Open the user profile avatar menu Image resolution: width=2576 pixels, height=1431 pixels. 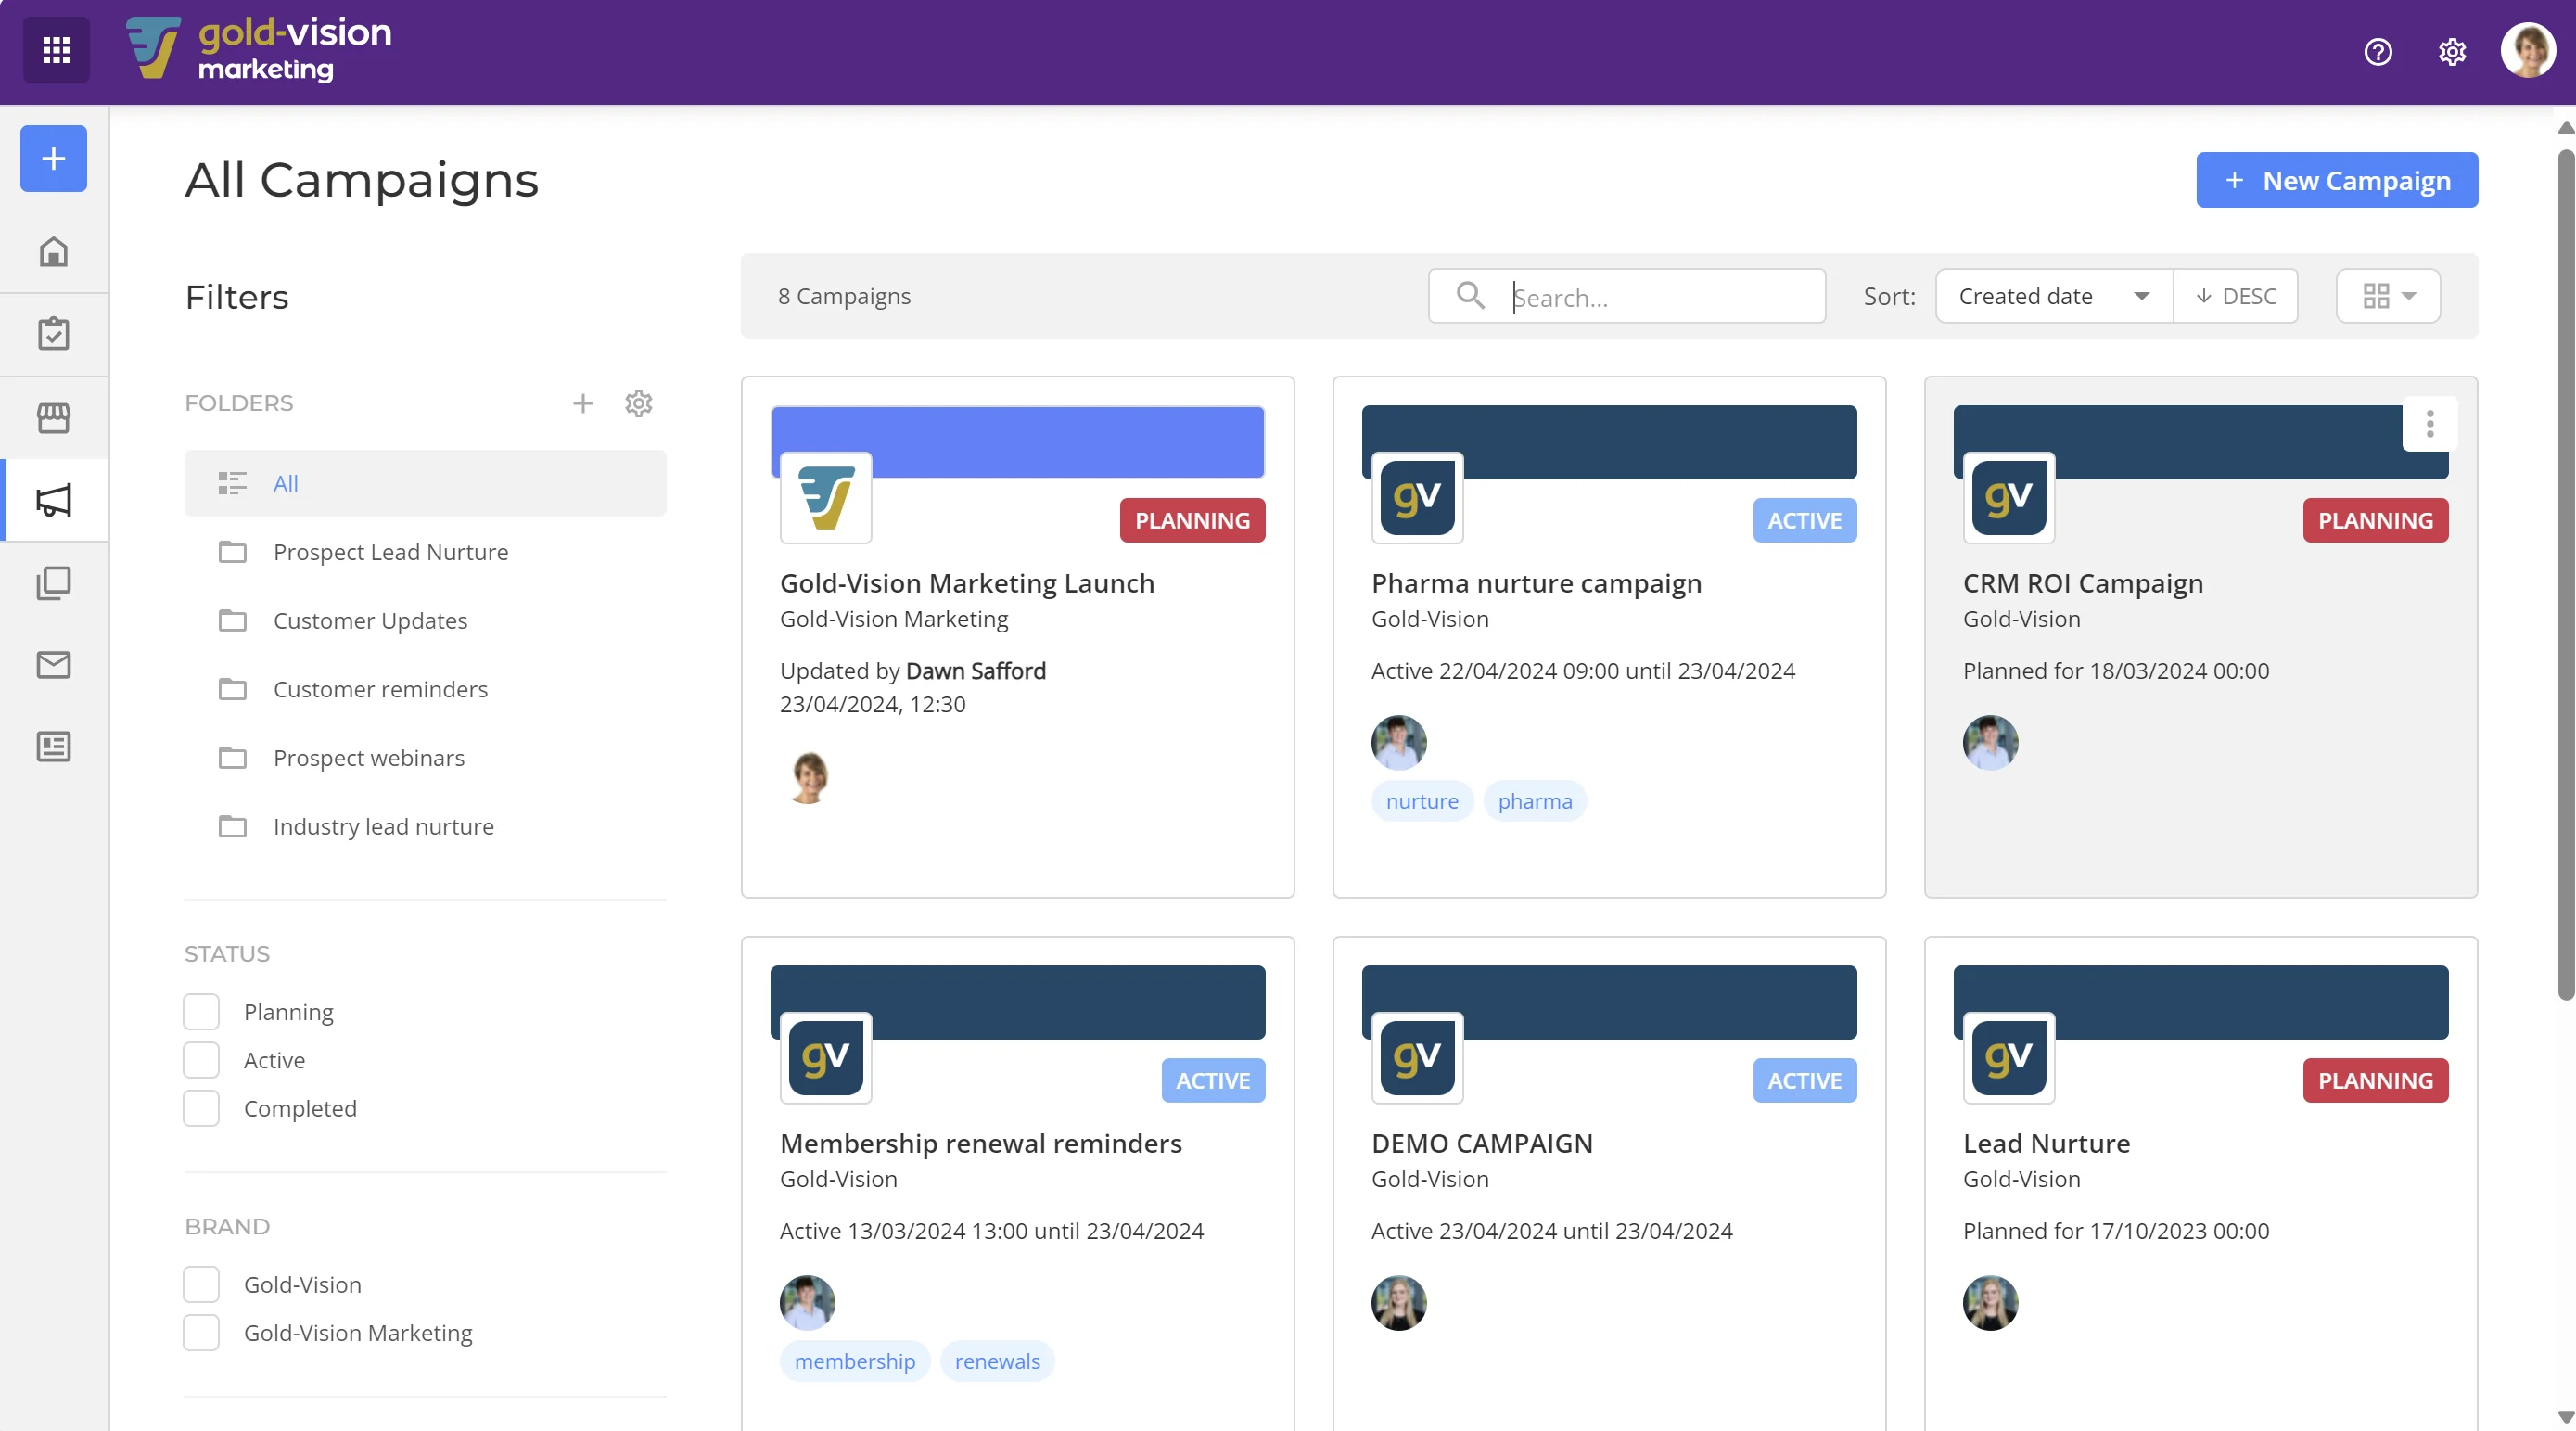2528,50
